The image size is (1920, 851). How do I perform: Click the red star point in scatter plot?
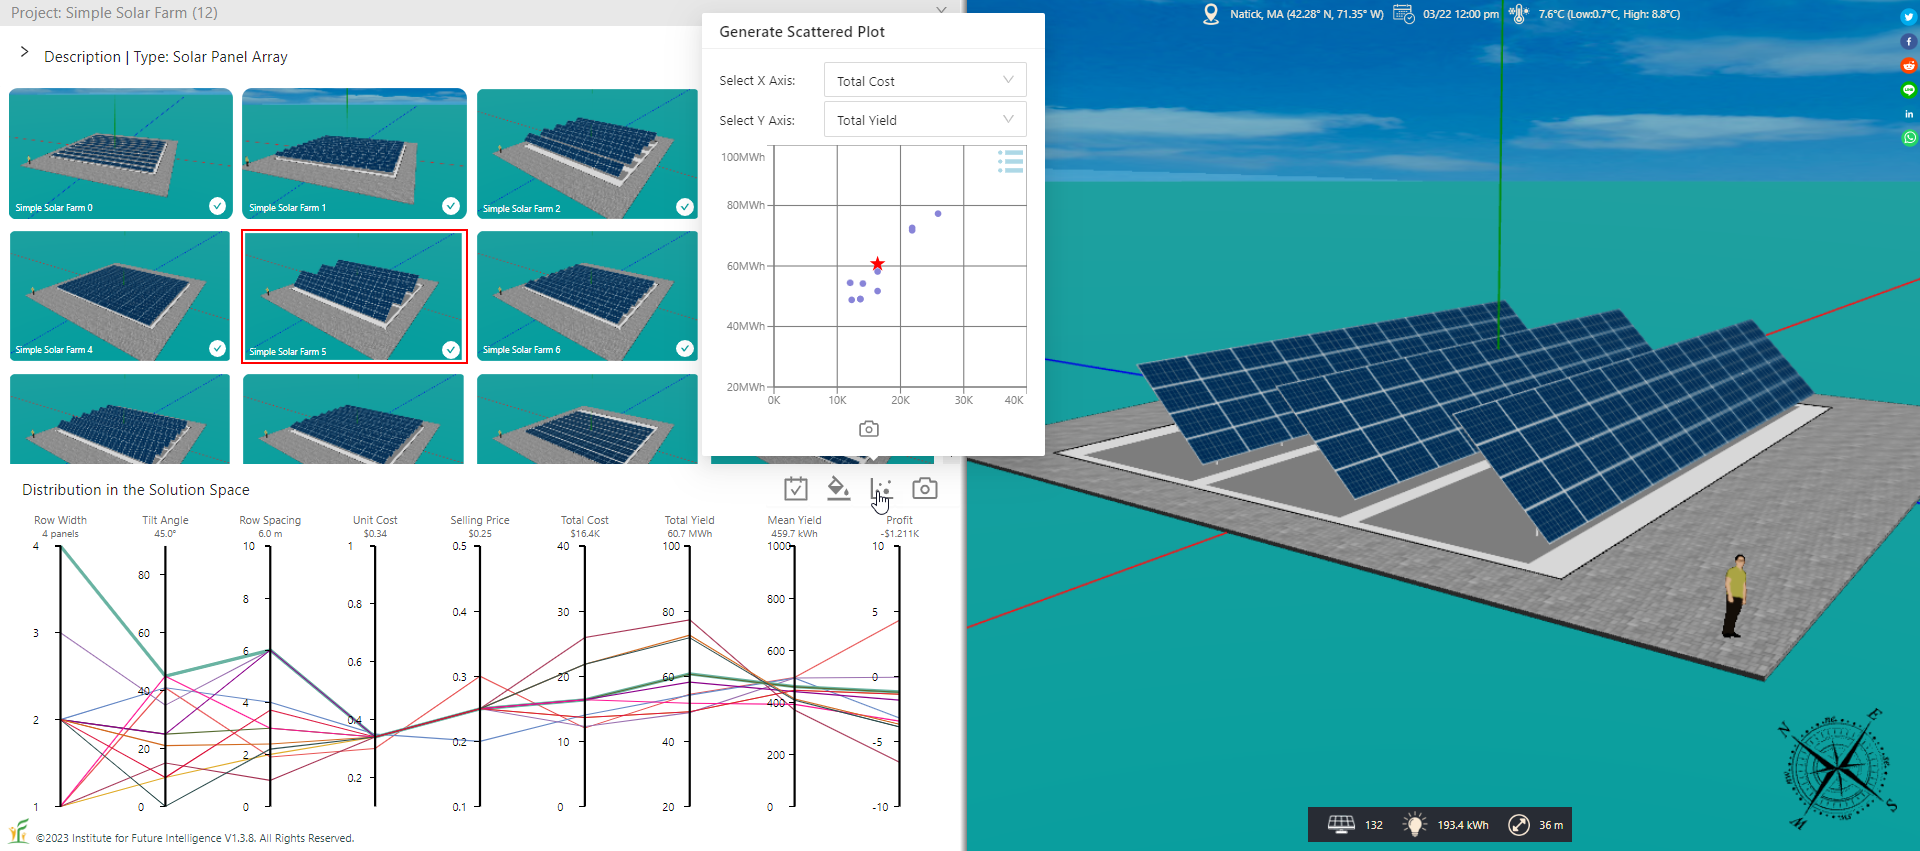pyautogui.click(x=877, y=264)
